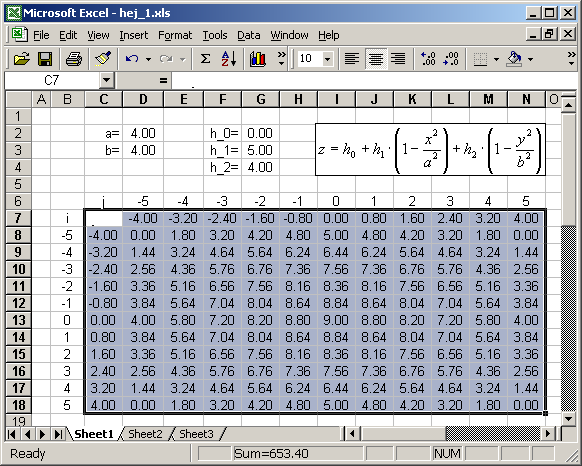Open the font size dropdown showing 10
582x466 pixels.
327,59
